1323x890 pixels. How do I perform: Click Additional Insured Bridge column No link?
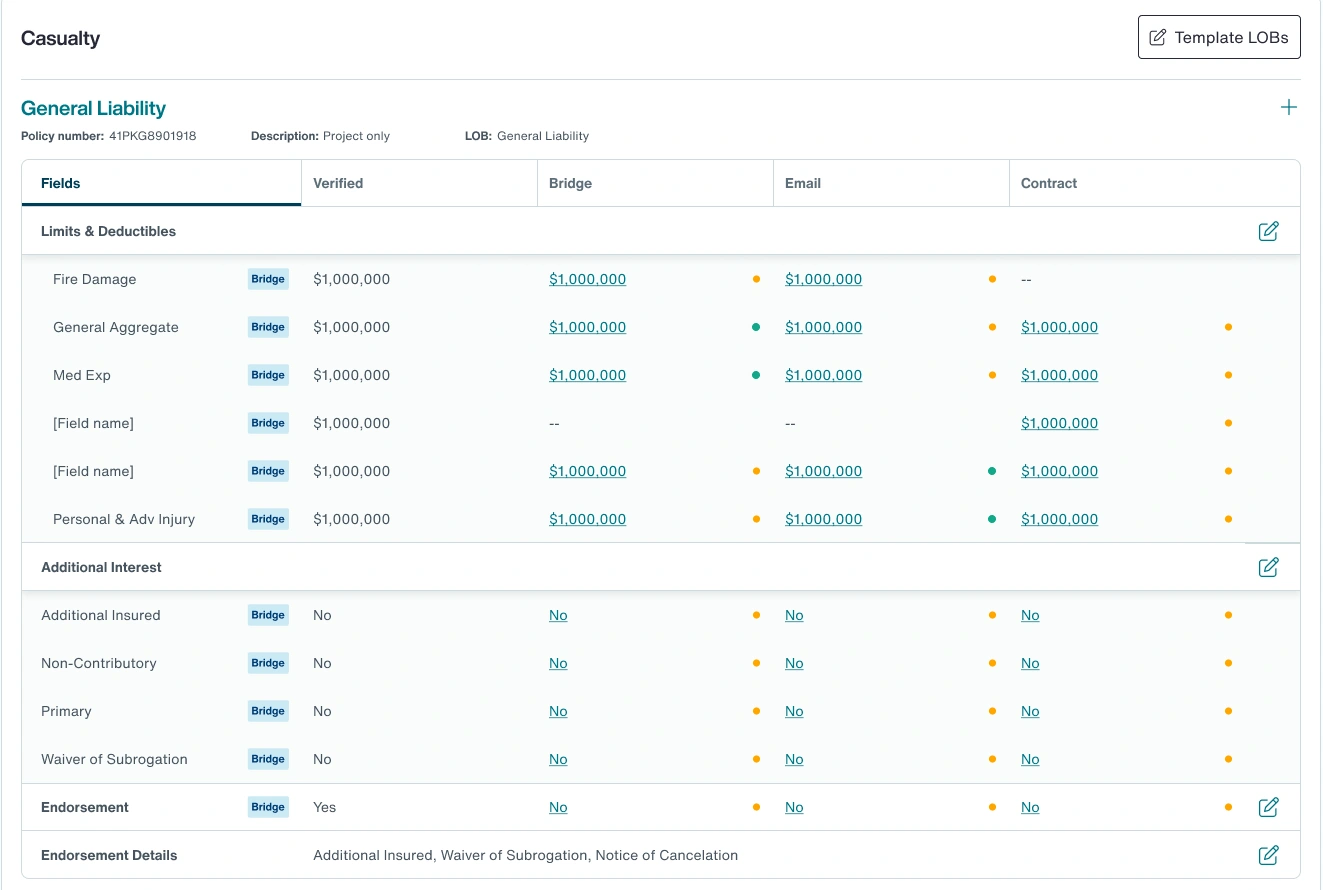[x=558, y=615]
